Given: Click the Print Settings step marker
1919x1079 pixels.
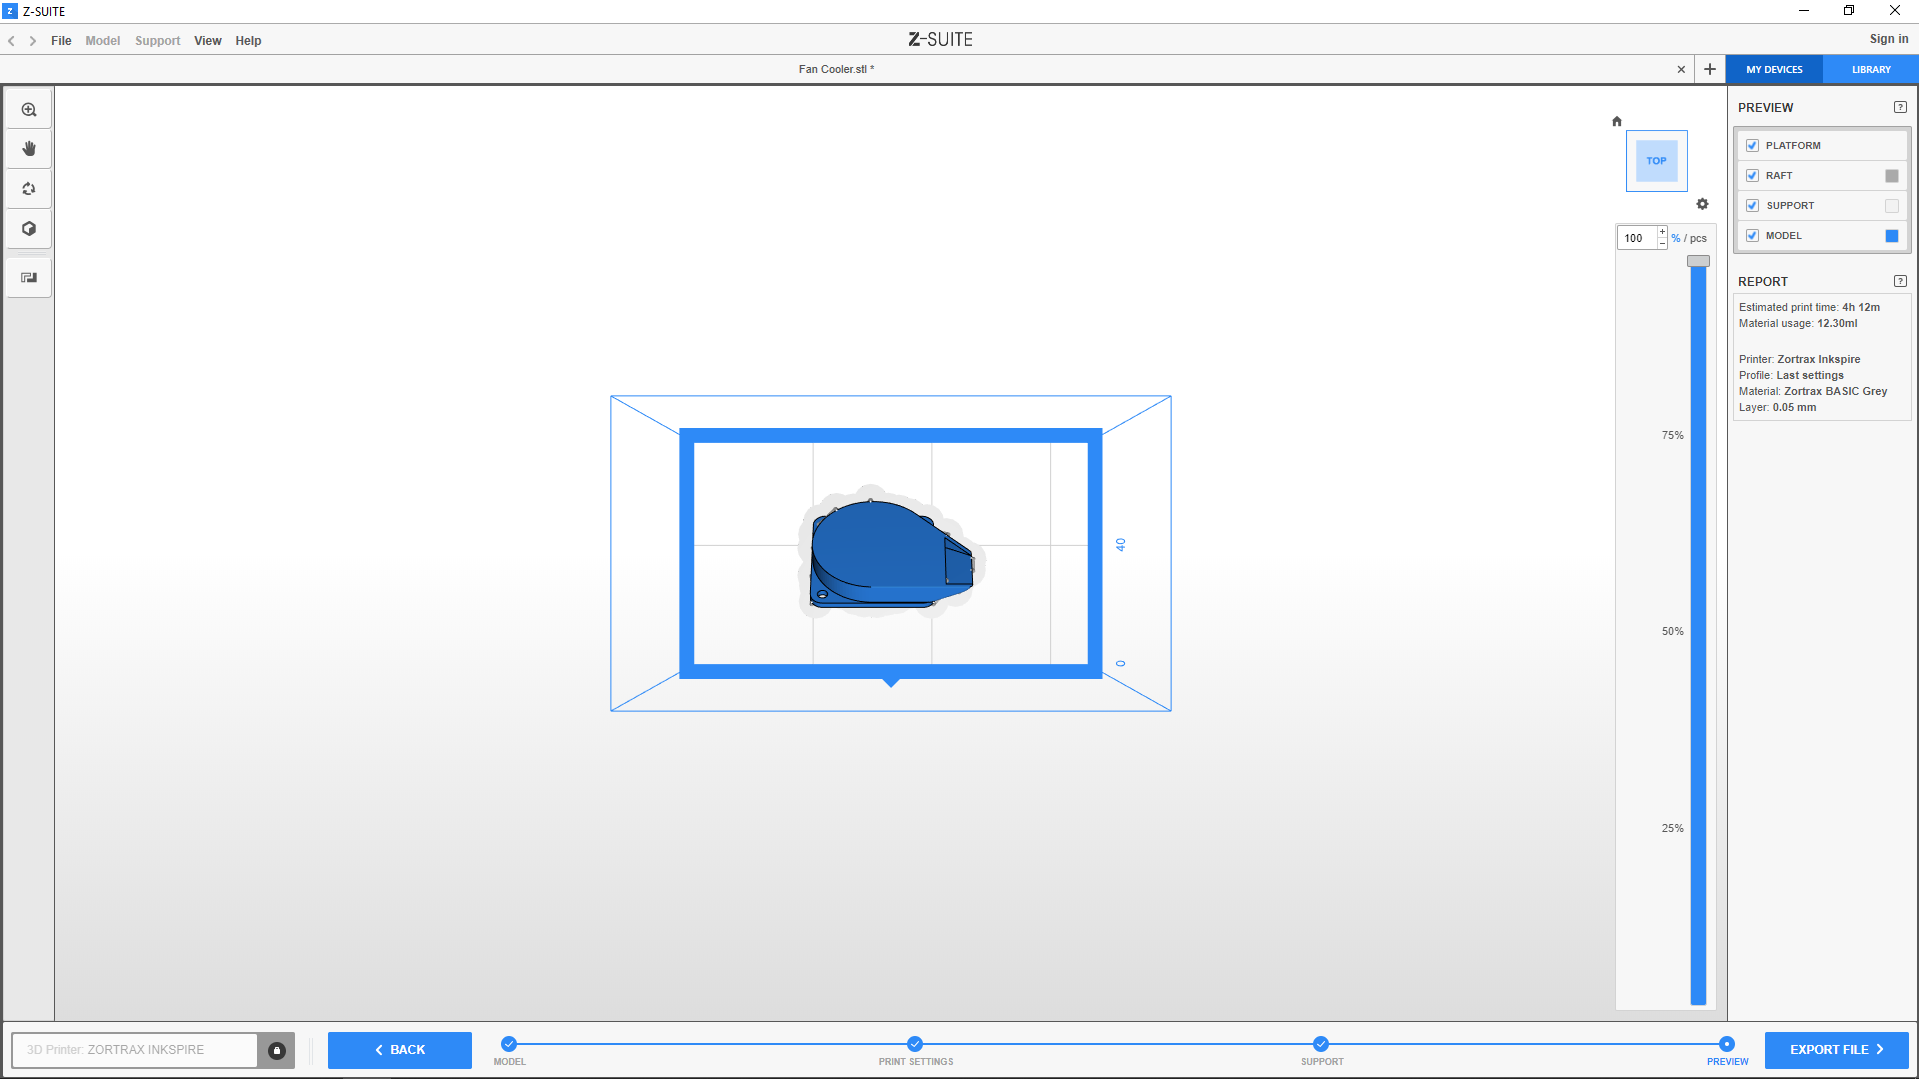Looking at the screenshot, I should [x=915, y=1044].
